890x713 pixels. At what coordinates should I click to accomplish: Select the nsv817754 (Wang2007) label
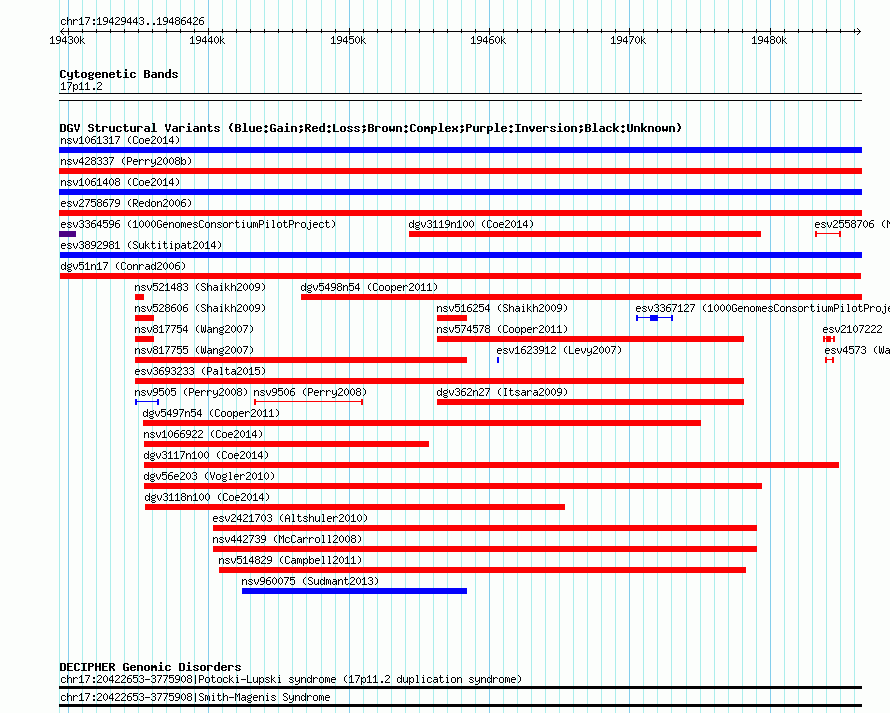point(194,329)
